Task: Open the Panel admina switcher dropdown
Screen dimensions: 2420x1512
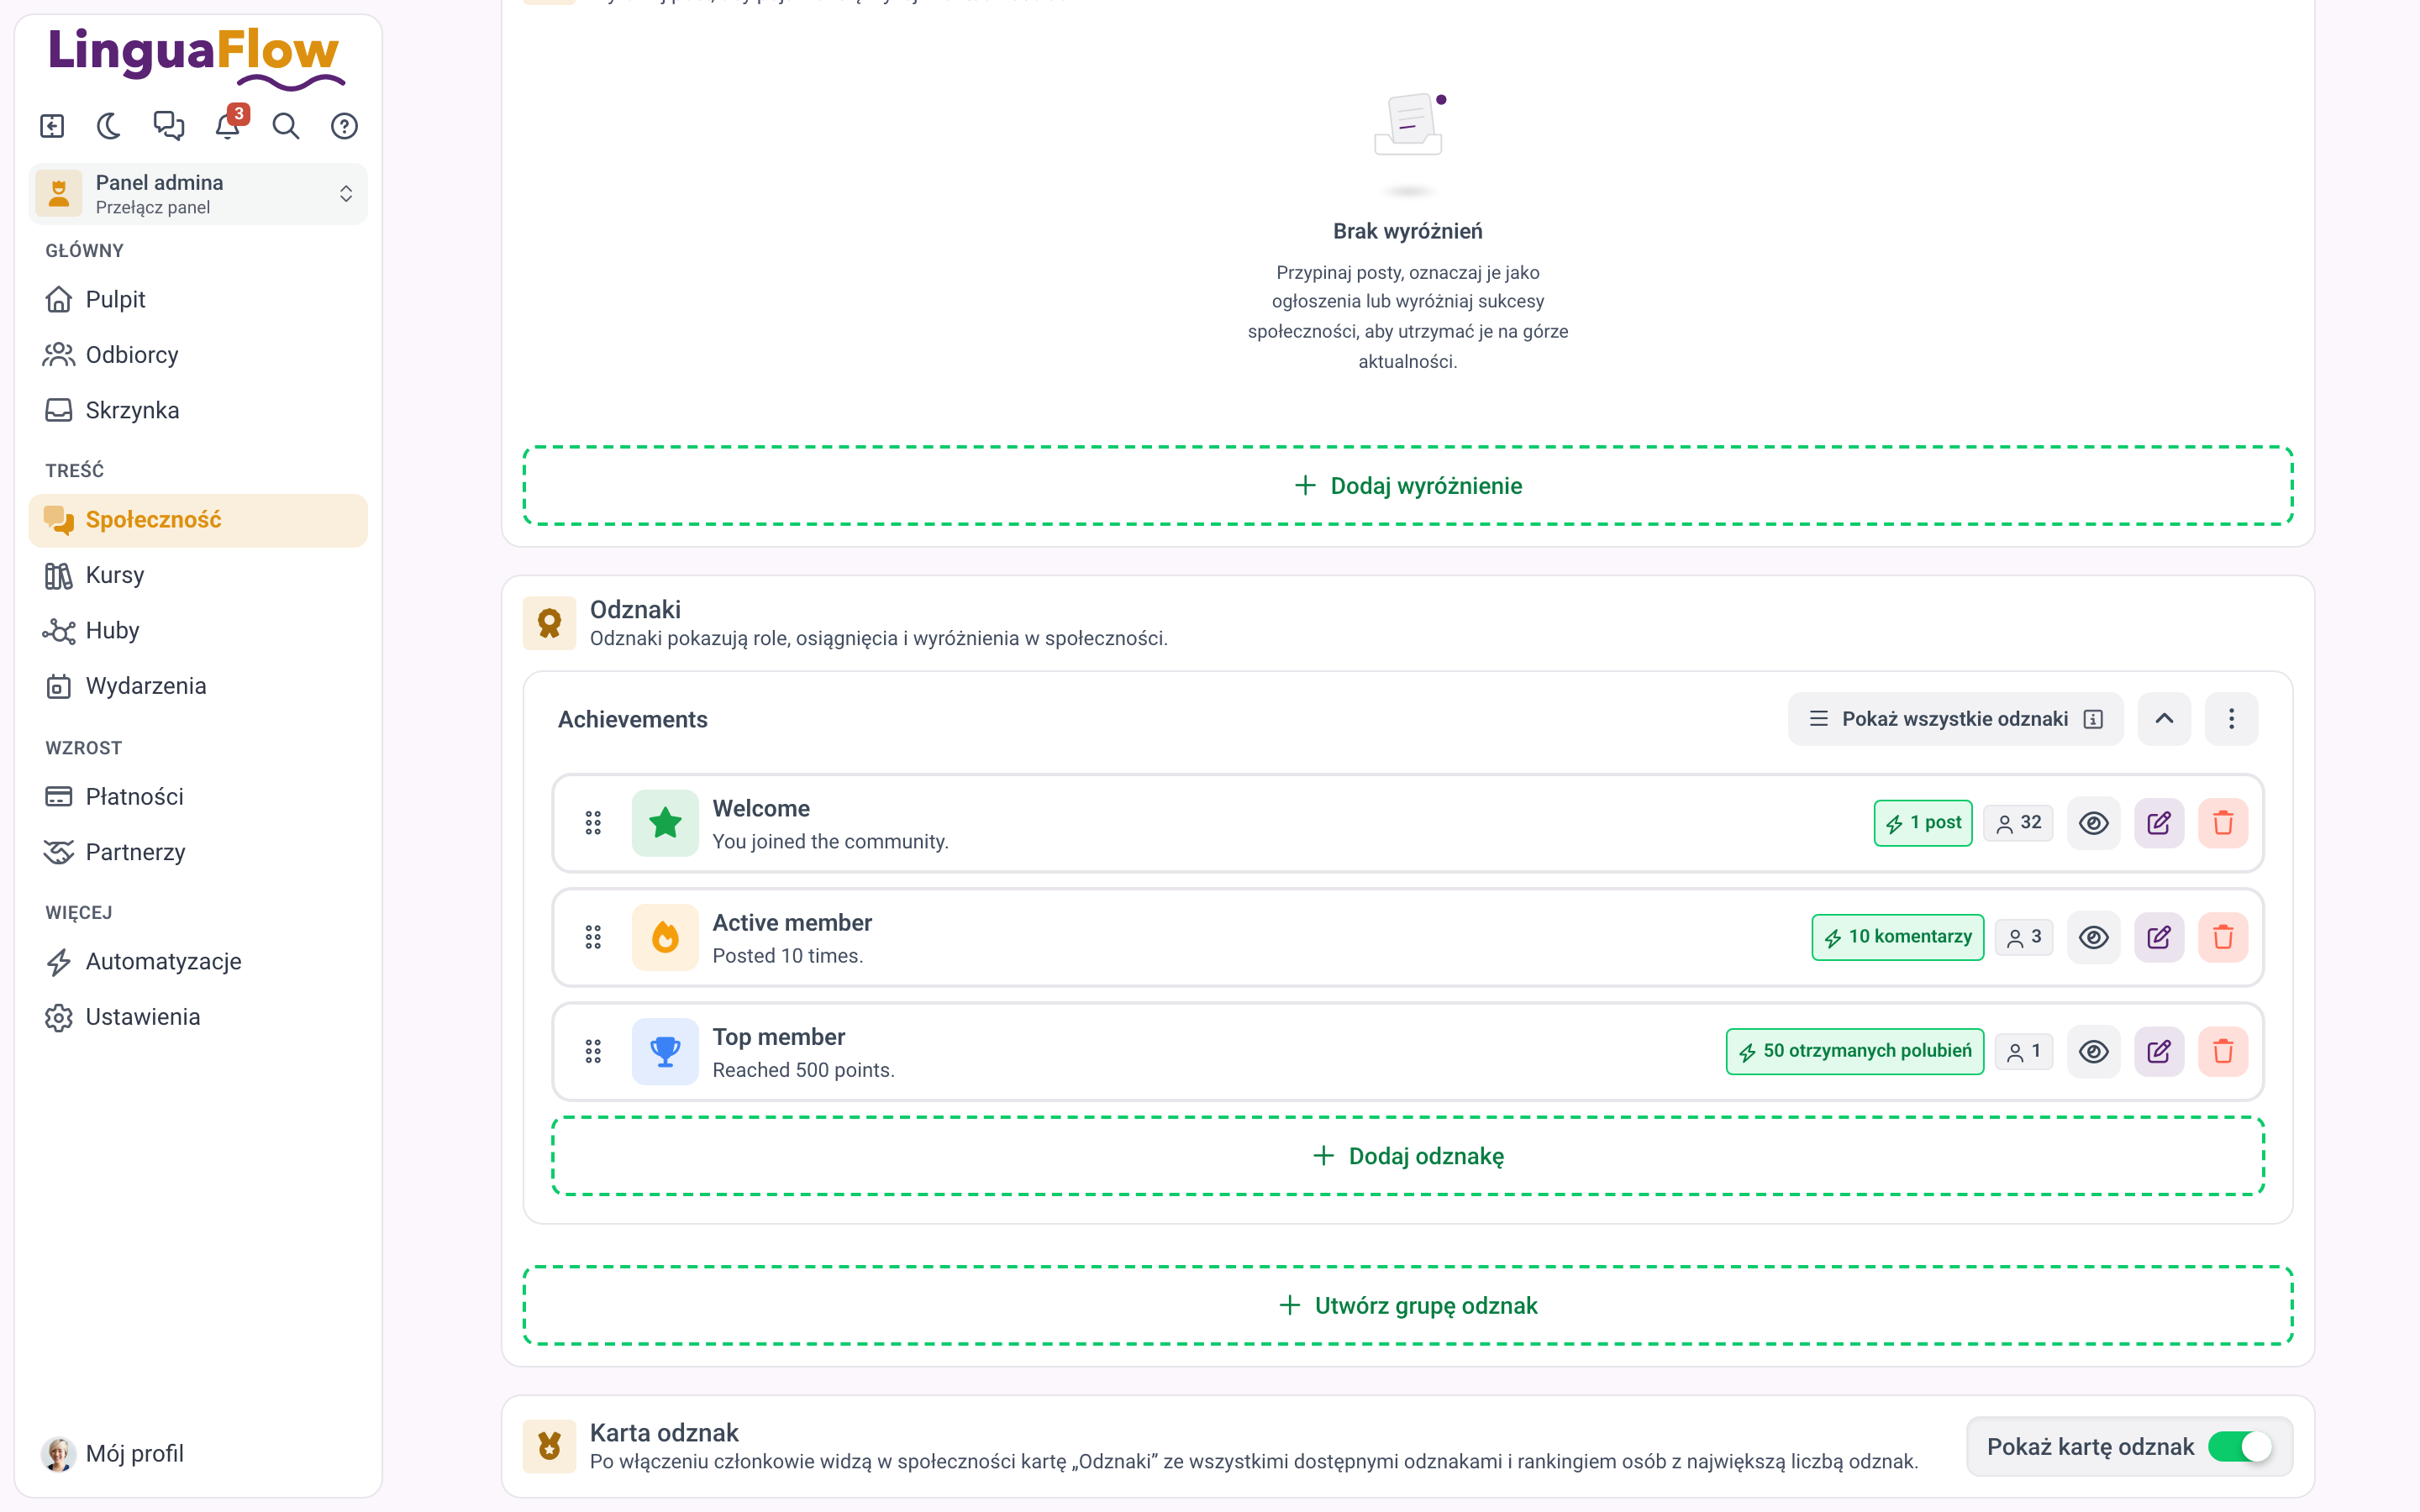Action: click(198, 194)
